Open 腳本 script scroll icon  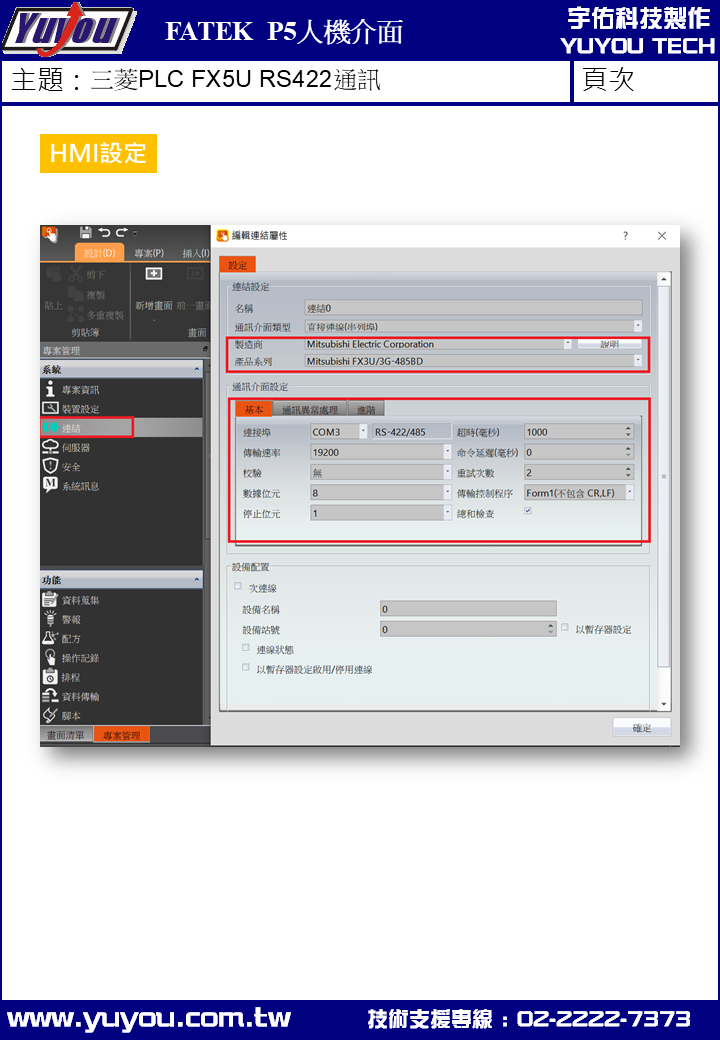click(50, 715)
